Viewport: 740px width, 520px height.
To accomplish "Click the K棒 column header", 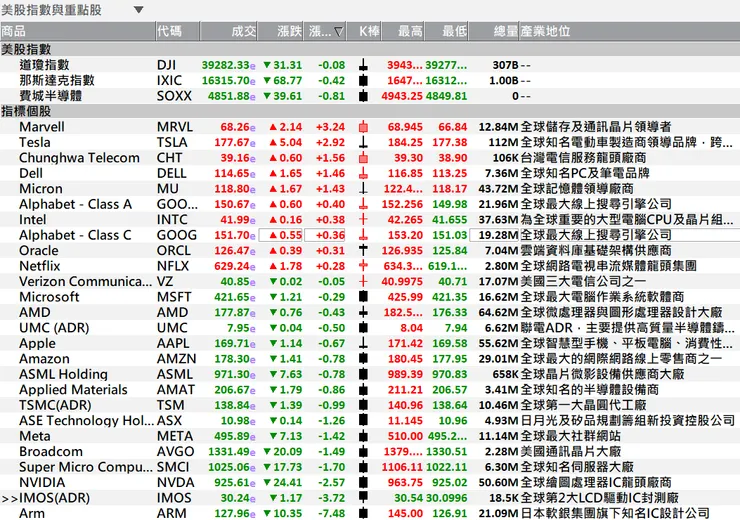I will tap(365, 32).
